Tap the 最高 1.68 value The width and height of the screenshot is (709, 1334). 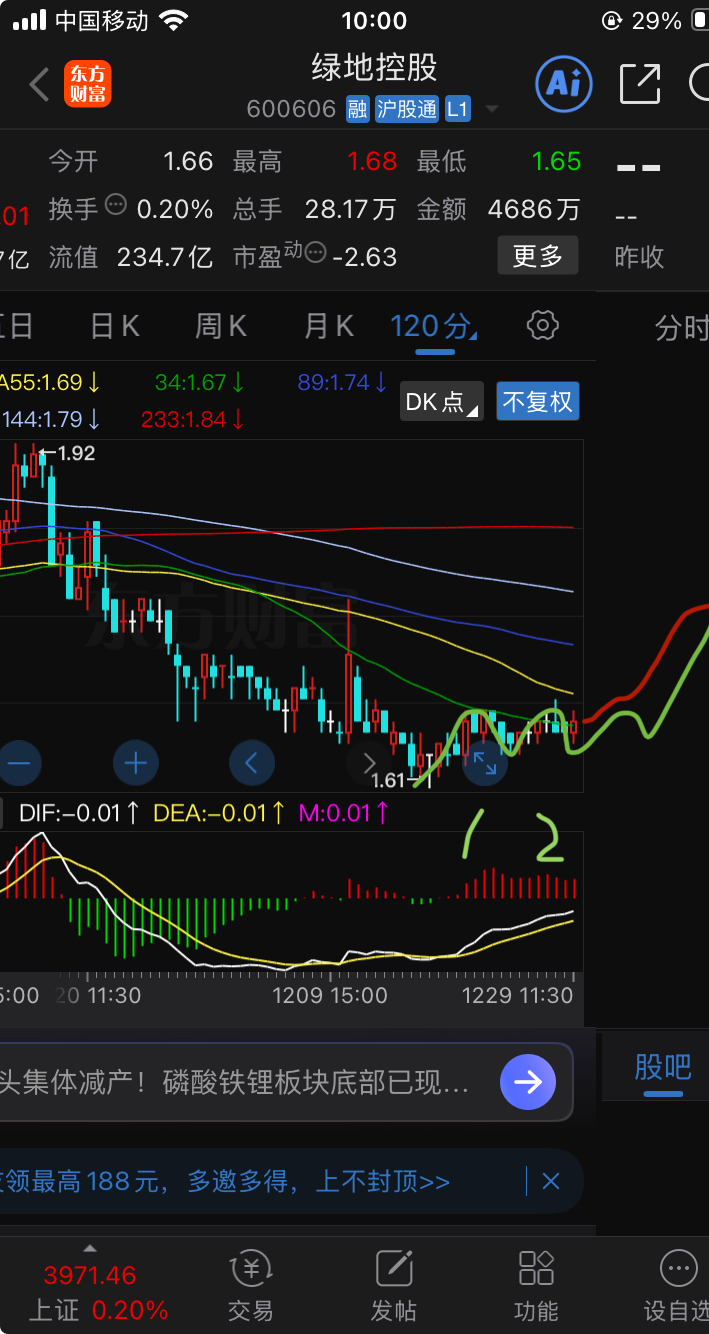pos(372,161)
